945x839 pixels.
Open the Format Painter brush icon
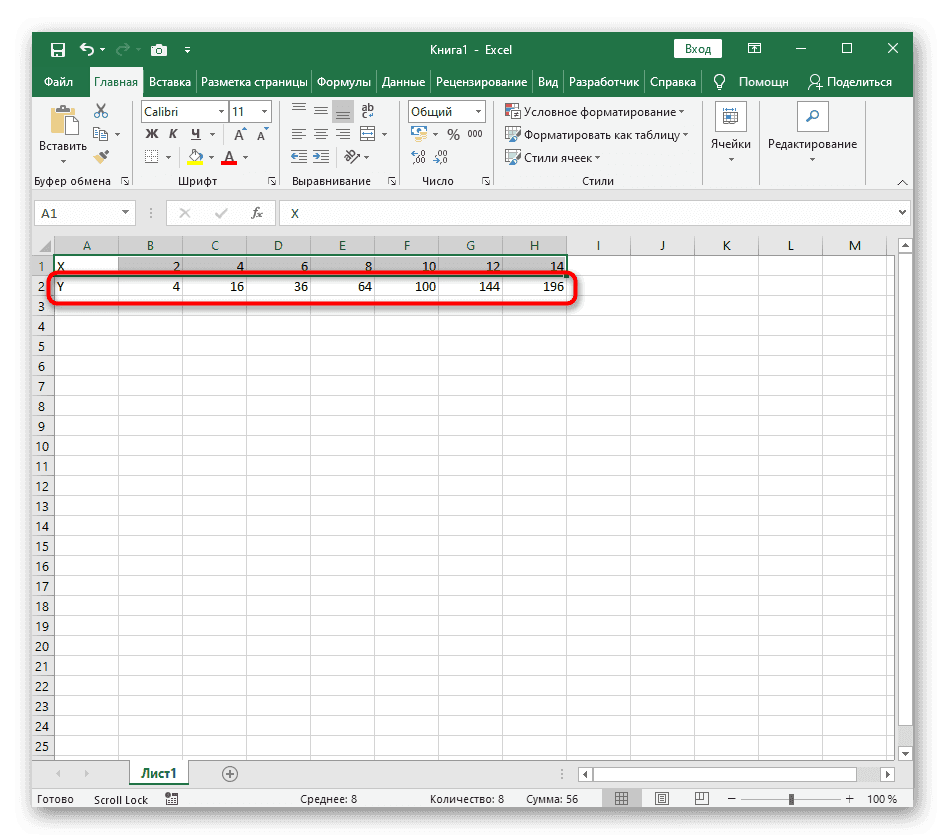(x=101, y=156)
